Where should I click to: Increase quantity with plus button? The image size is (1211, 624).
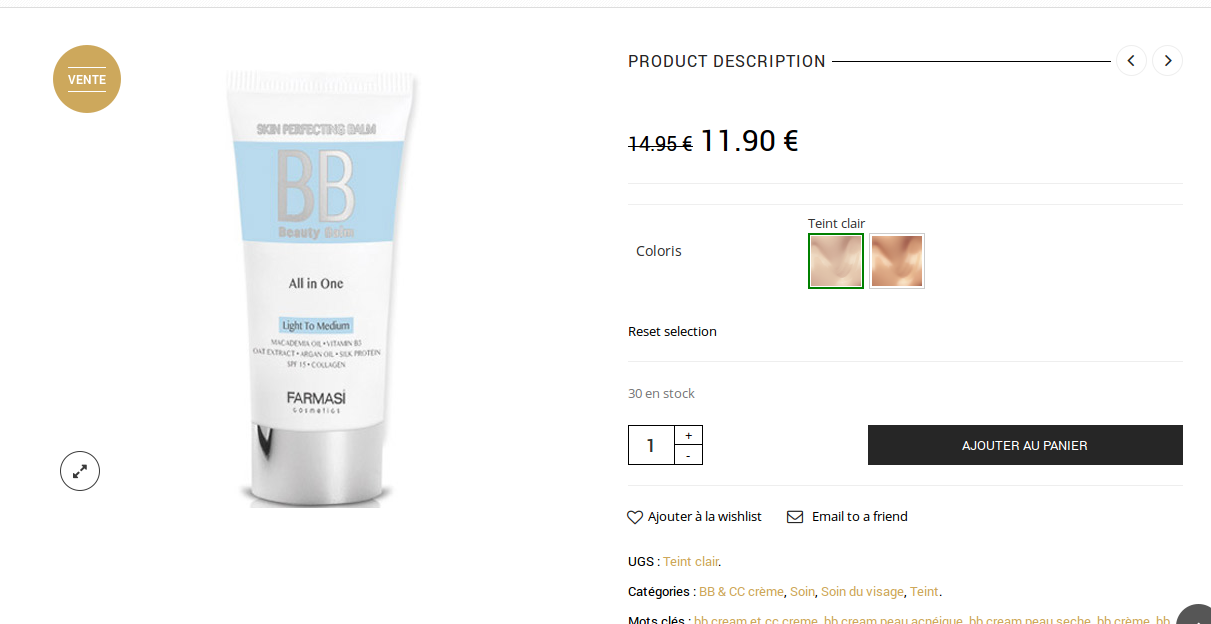[688, 435]
